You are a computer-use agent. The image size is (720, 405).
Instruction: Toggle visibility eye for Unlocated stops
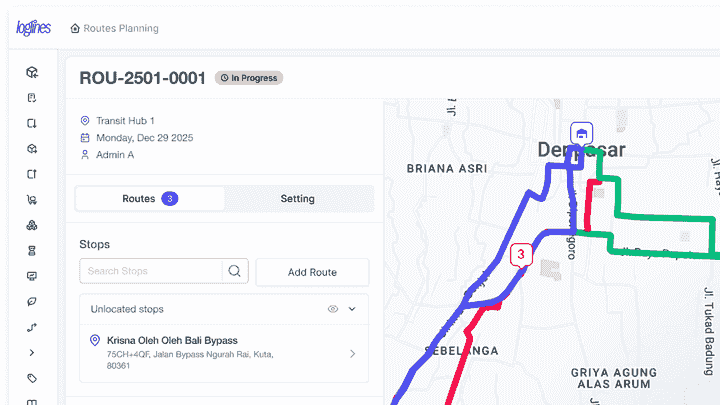(x=333, y=309)
